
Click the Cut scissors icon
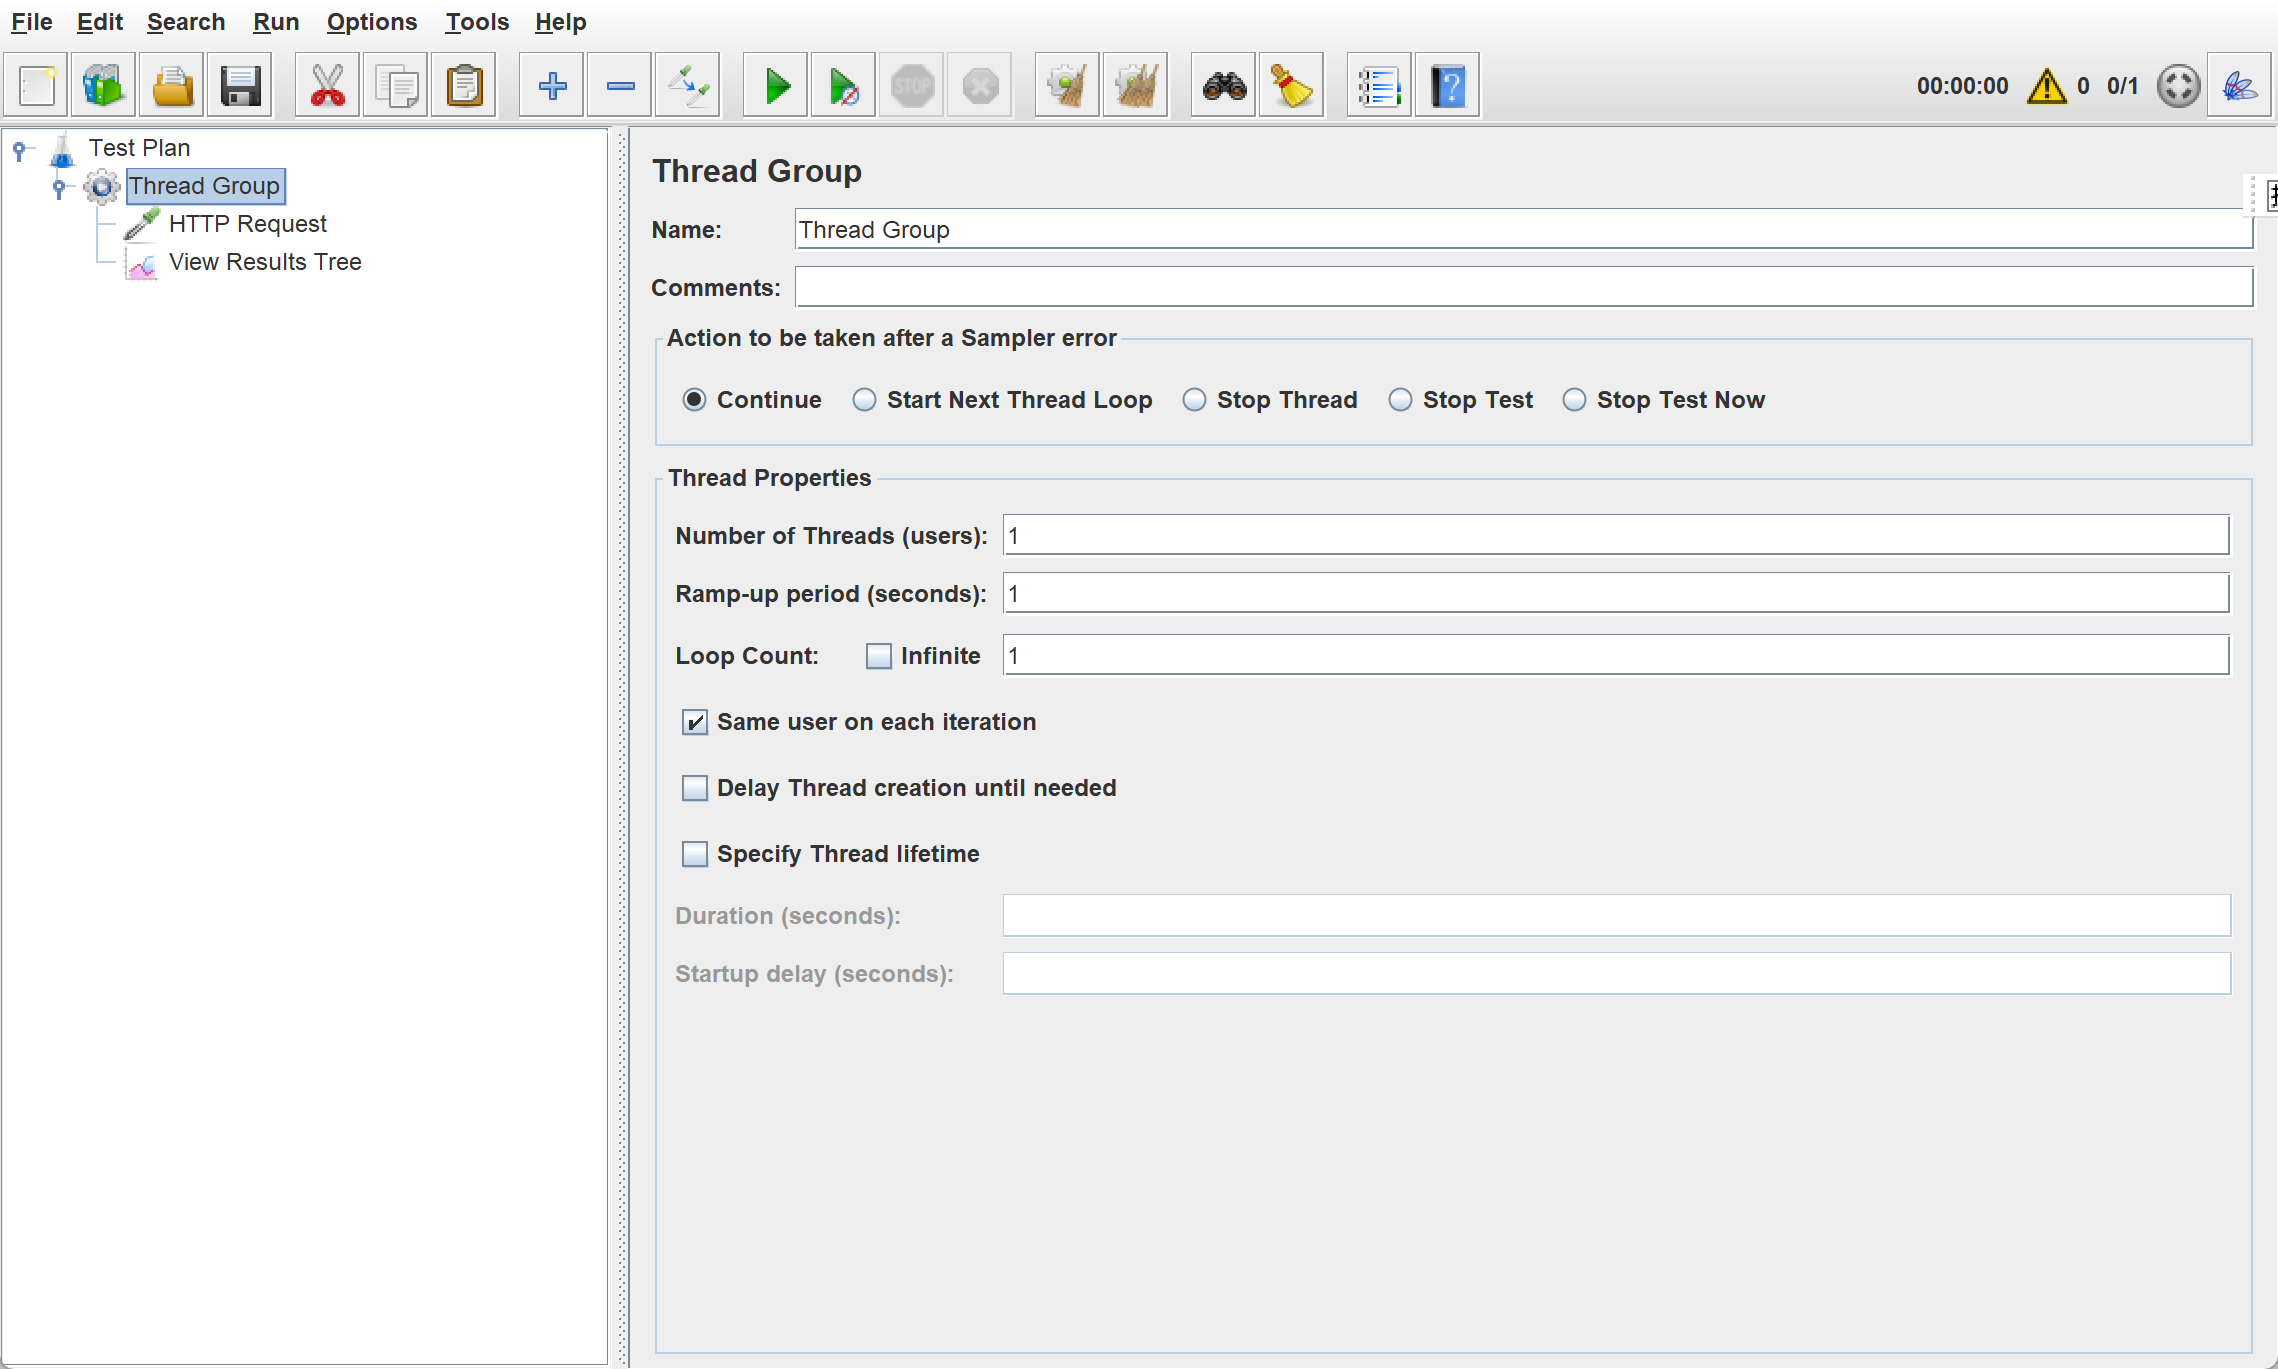click(x=328, y=87)
